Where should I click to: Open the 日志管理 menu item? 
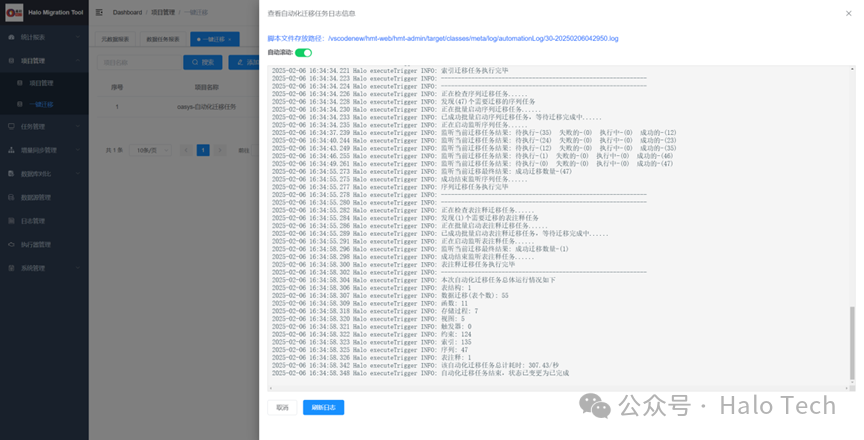point(44,221)
